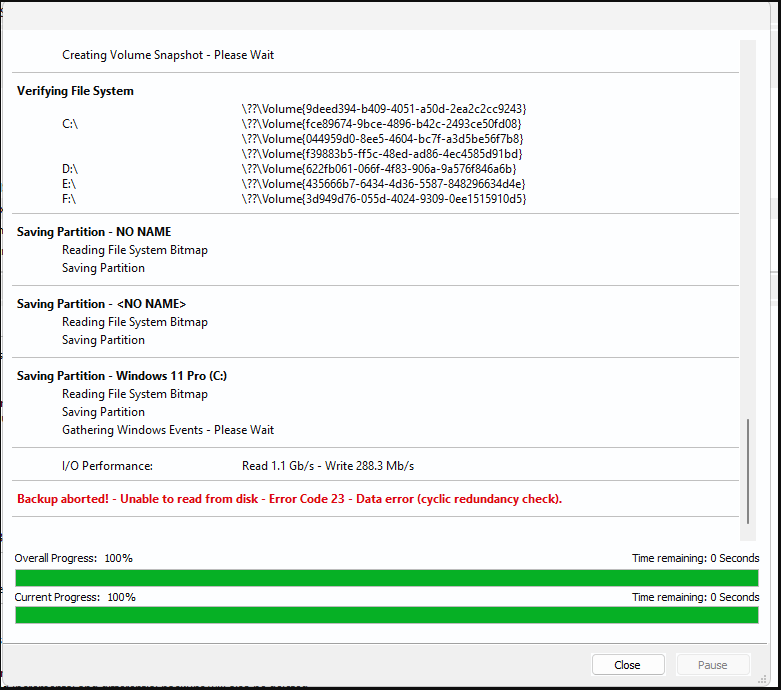781x690 pixels.
Task: Select the F:\ drive entry
Action: [x=69, y=199]
